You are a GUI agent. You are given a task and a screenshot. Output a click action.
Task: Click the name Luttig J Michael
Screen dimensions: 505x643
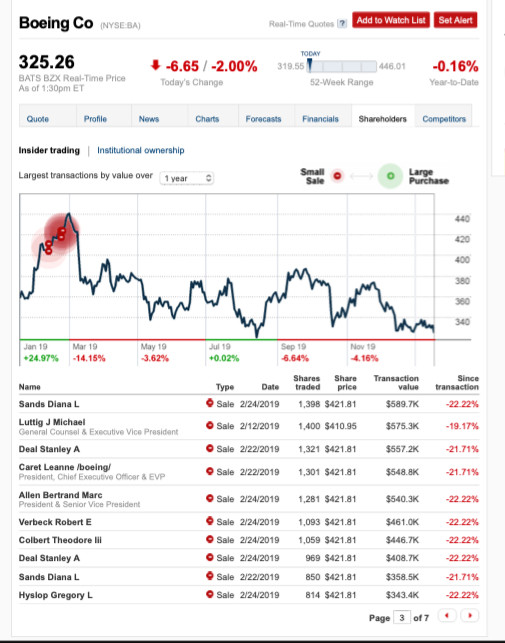(52, 422)
